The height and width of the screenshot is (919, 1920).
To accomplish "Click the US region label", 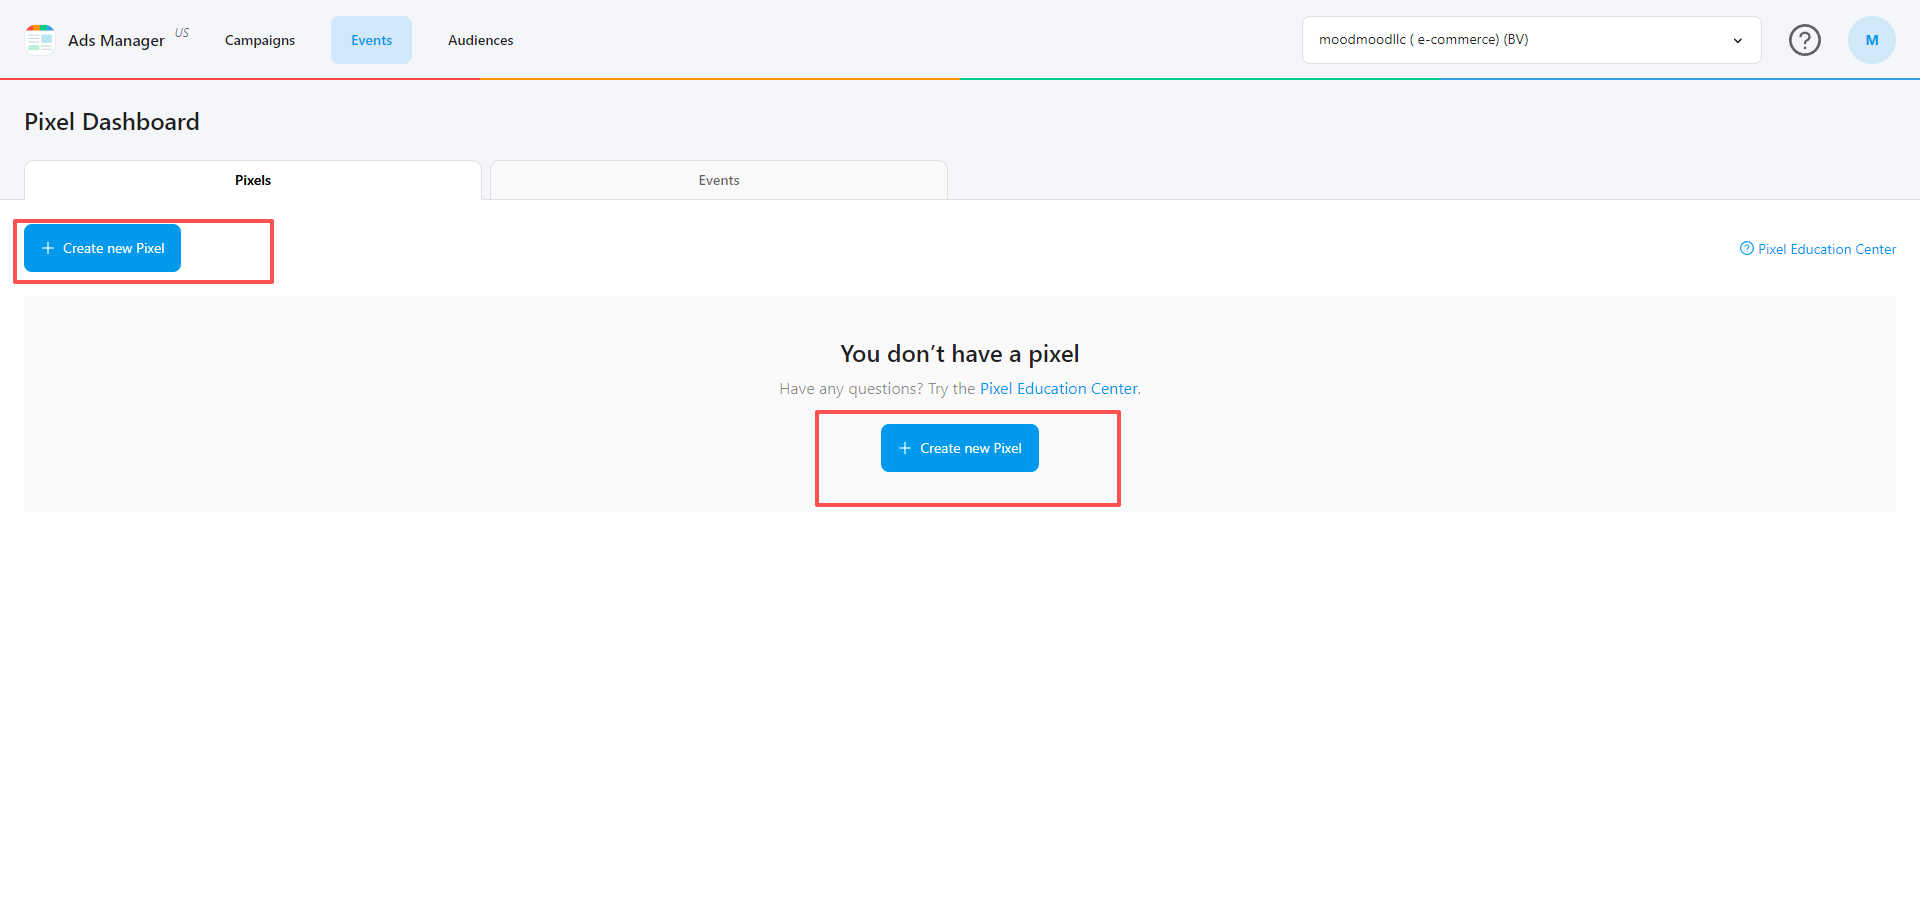I will click(182, 33).
